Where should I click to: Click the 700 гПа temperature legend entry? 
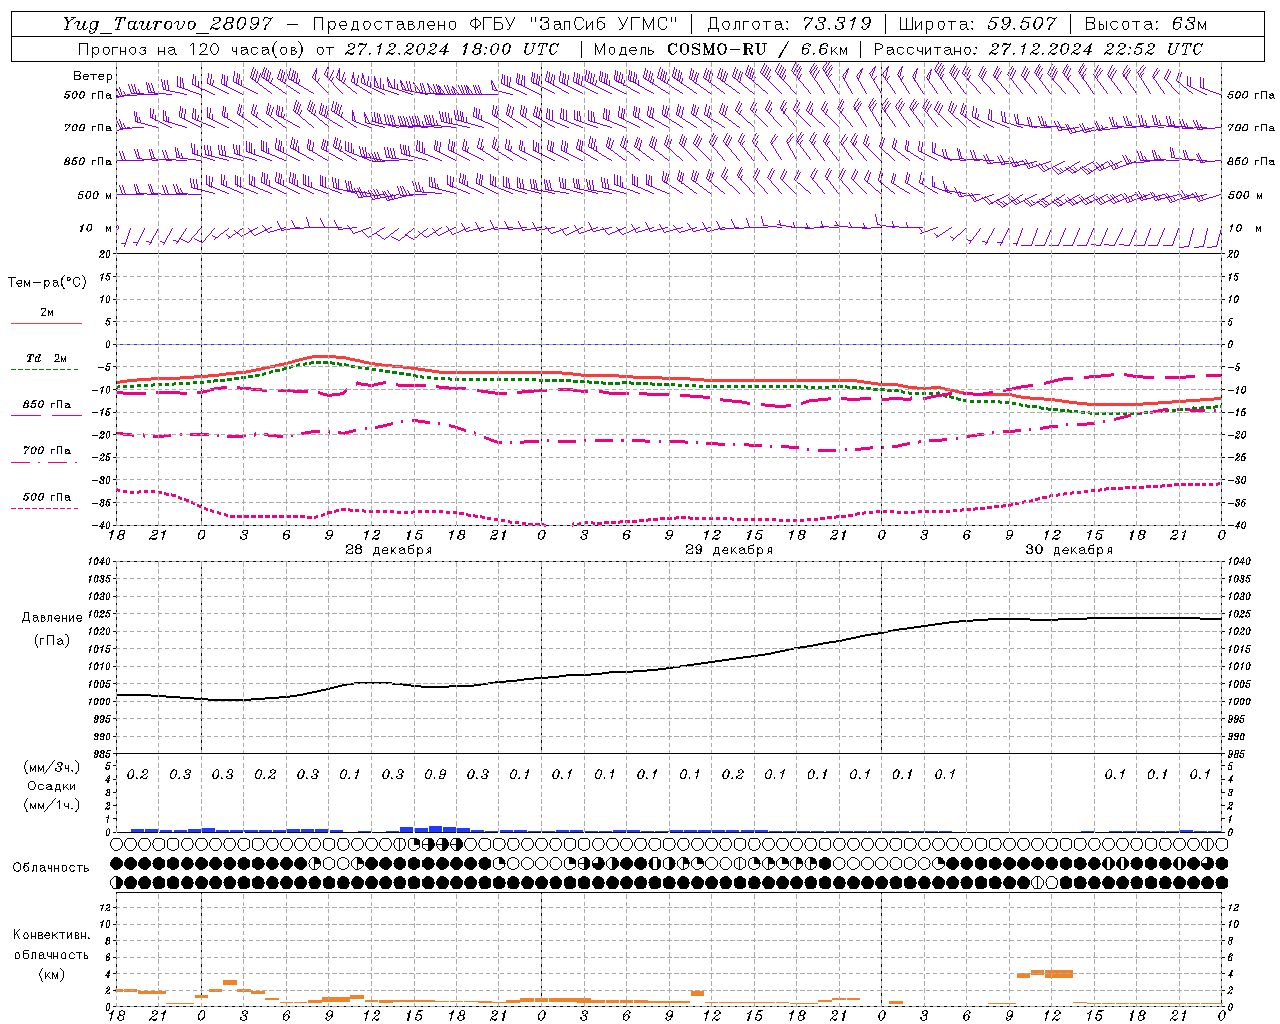[46, 455]
